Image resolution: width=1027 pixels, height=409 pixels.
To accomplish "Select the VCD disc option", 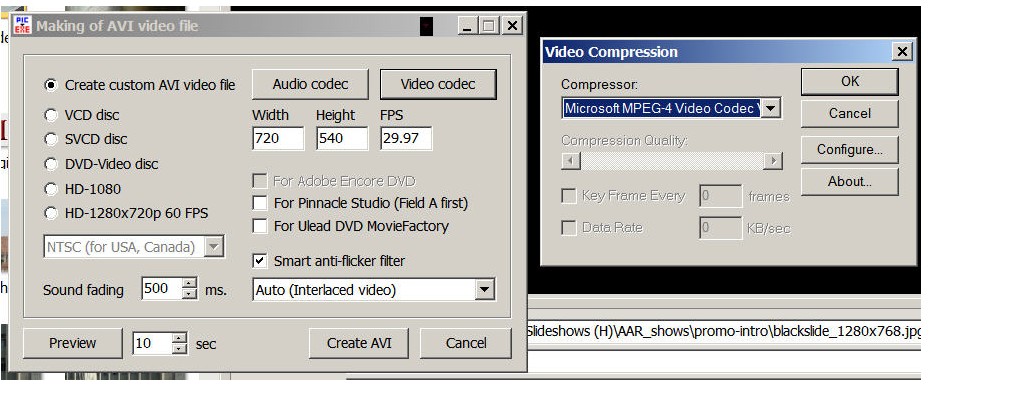I will 52,115.
